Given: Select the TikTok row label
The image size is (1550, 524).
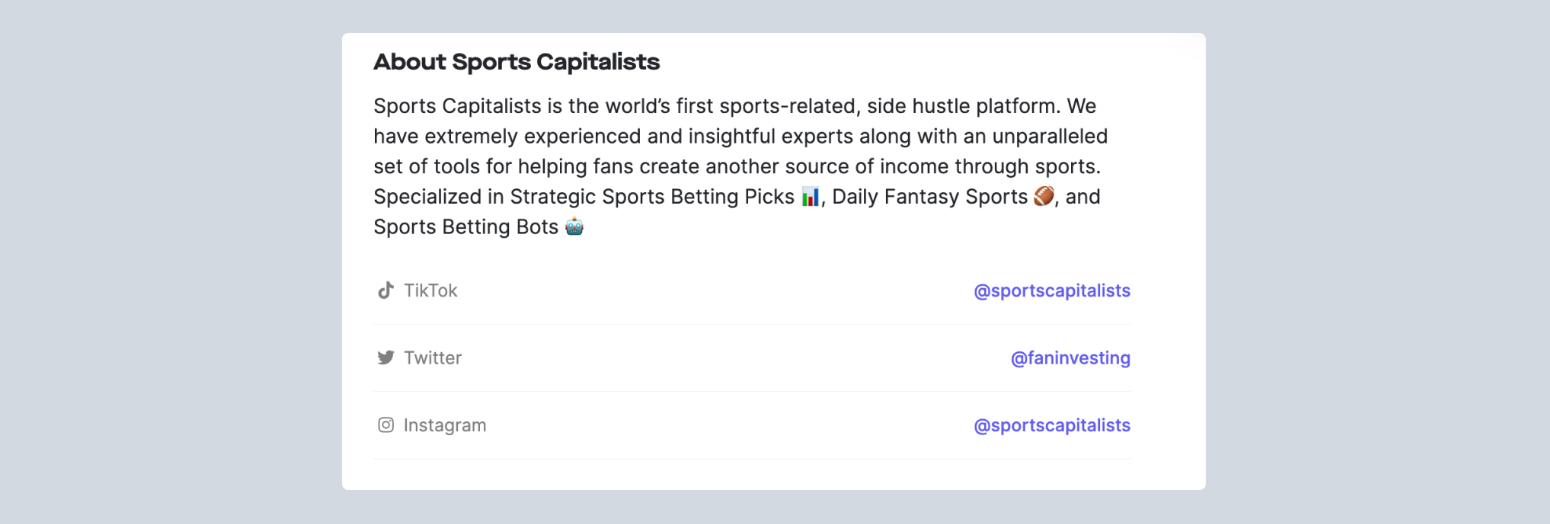Looking at the screenshot, I should (x=430, y=290).
